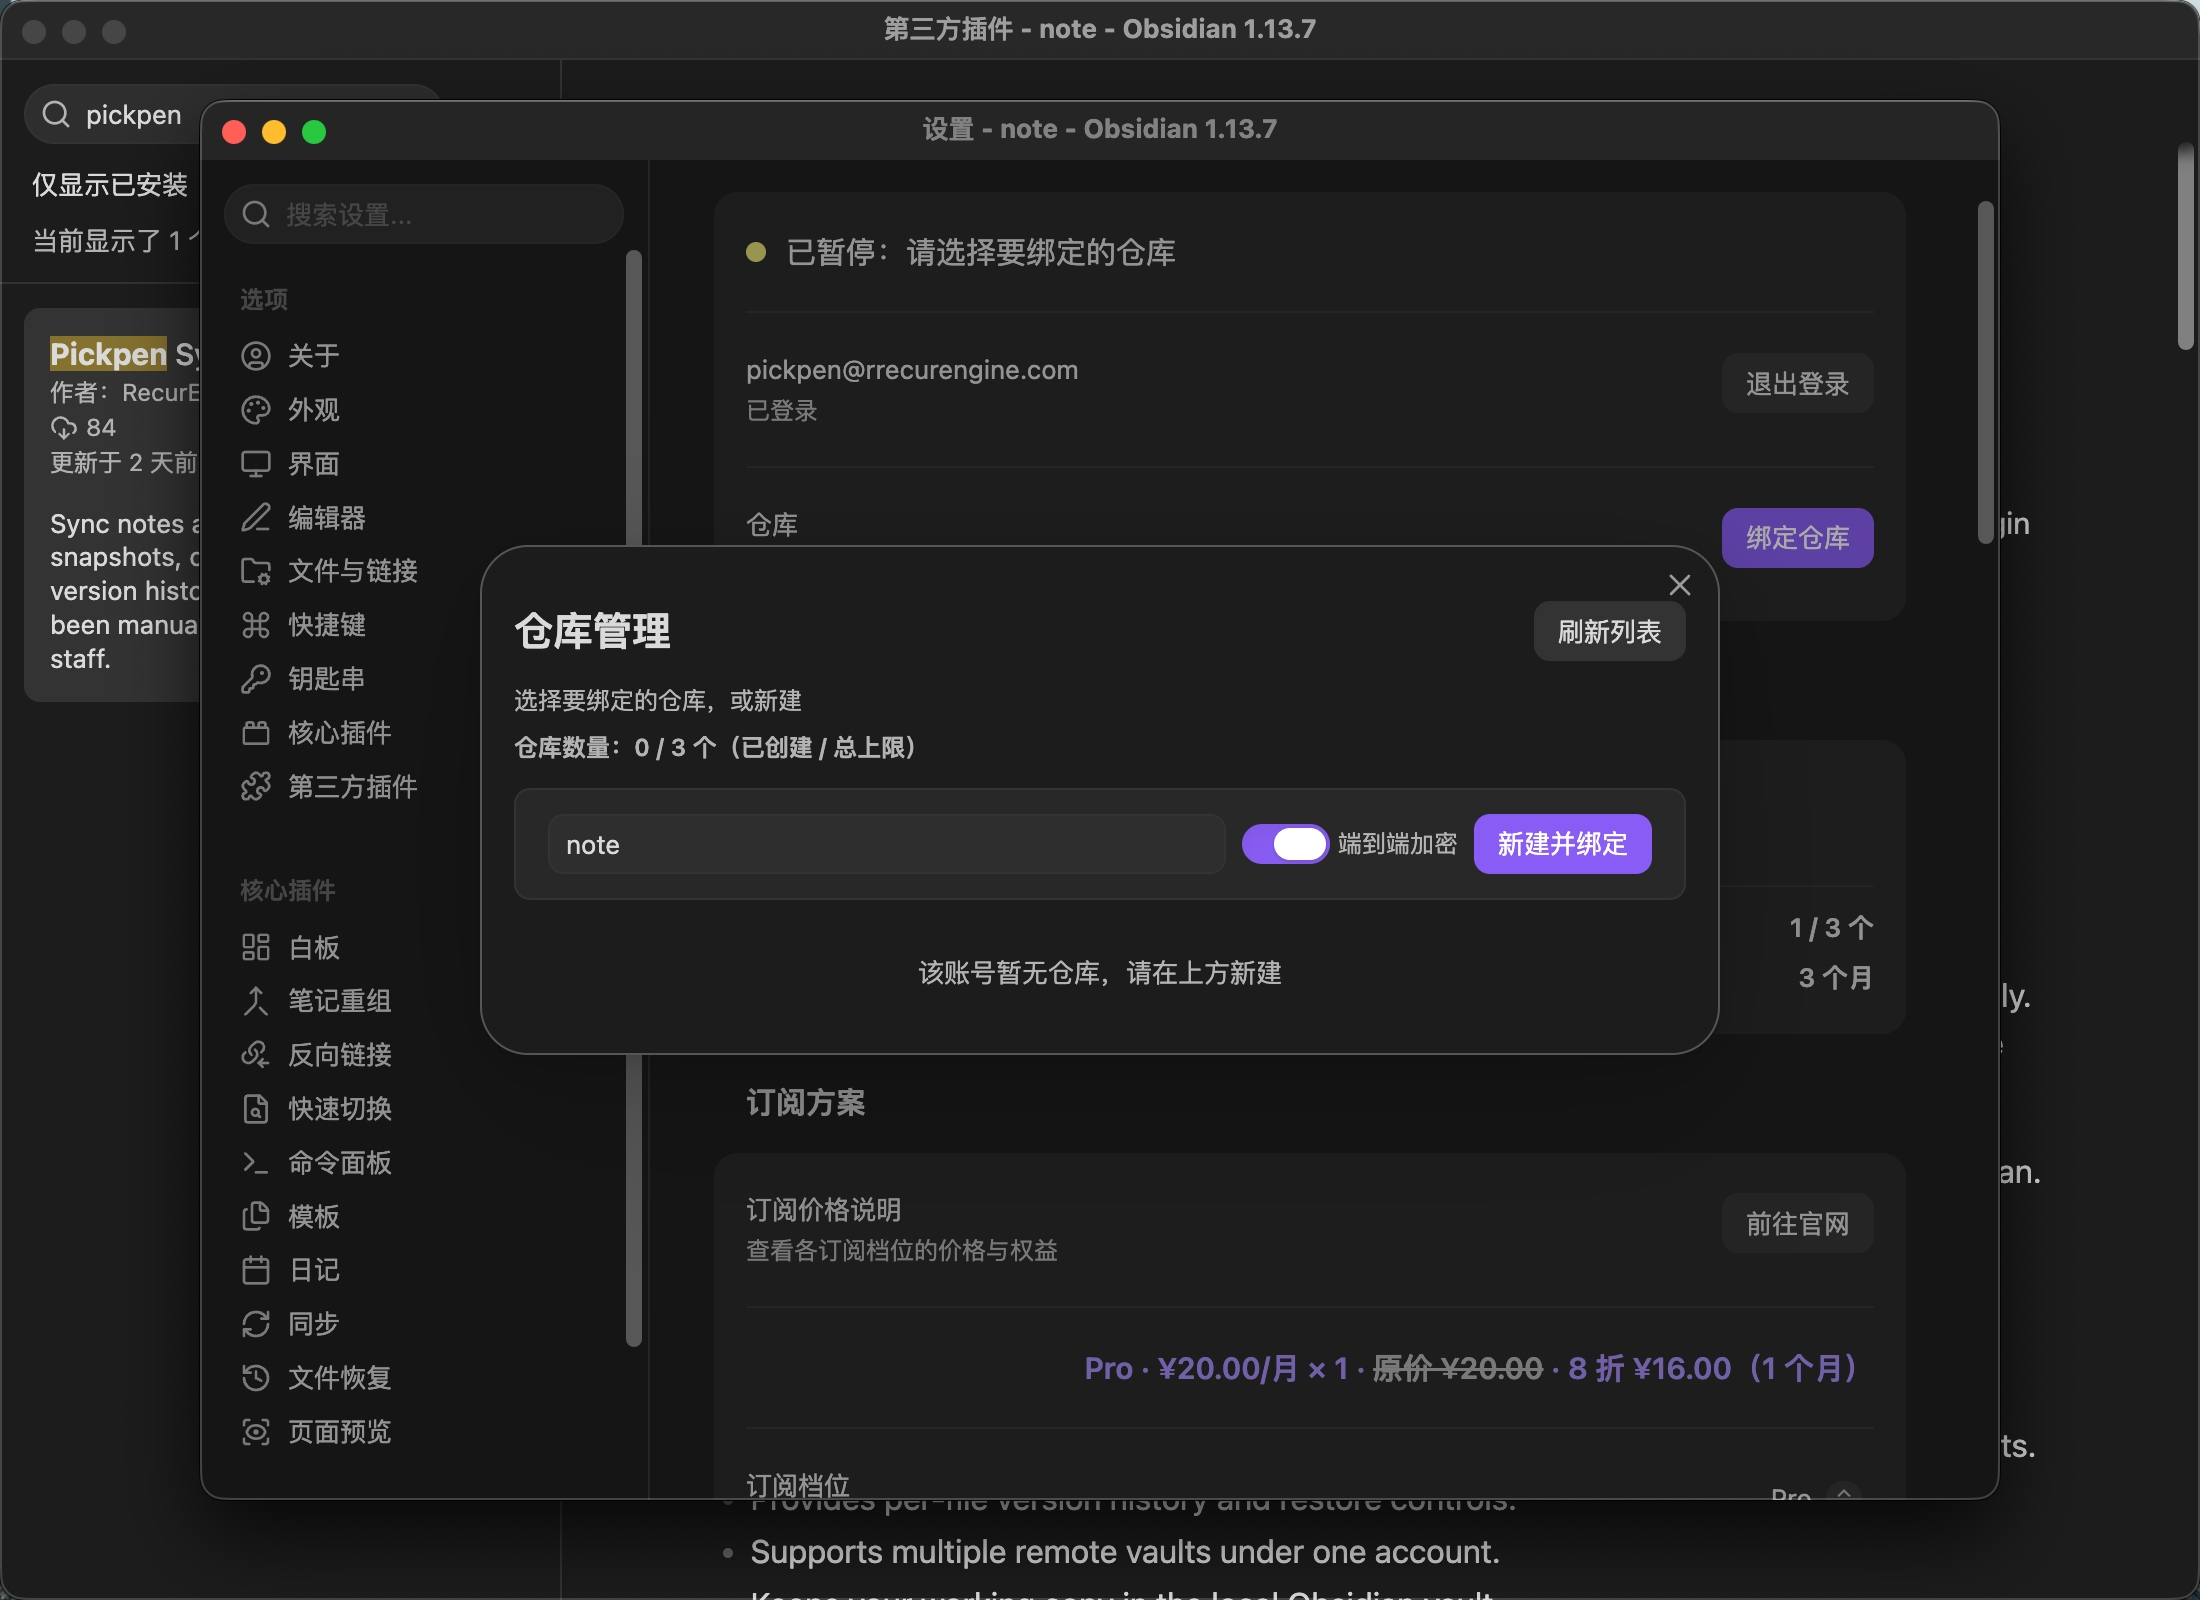2200x1600 pixels.
Task: Open the 文件与链接 folder icon
Action: tap(256, 571)
